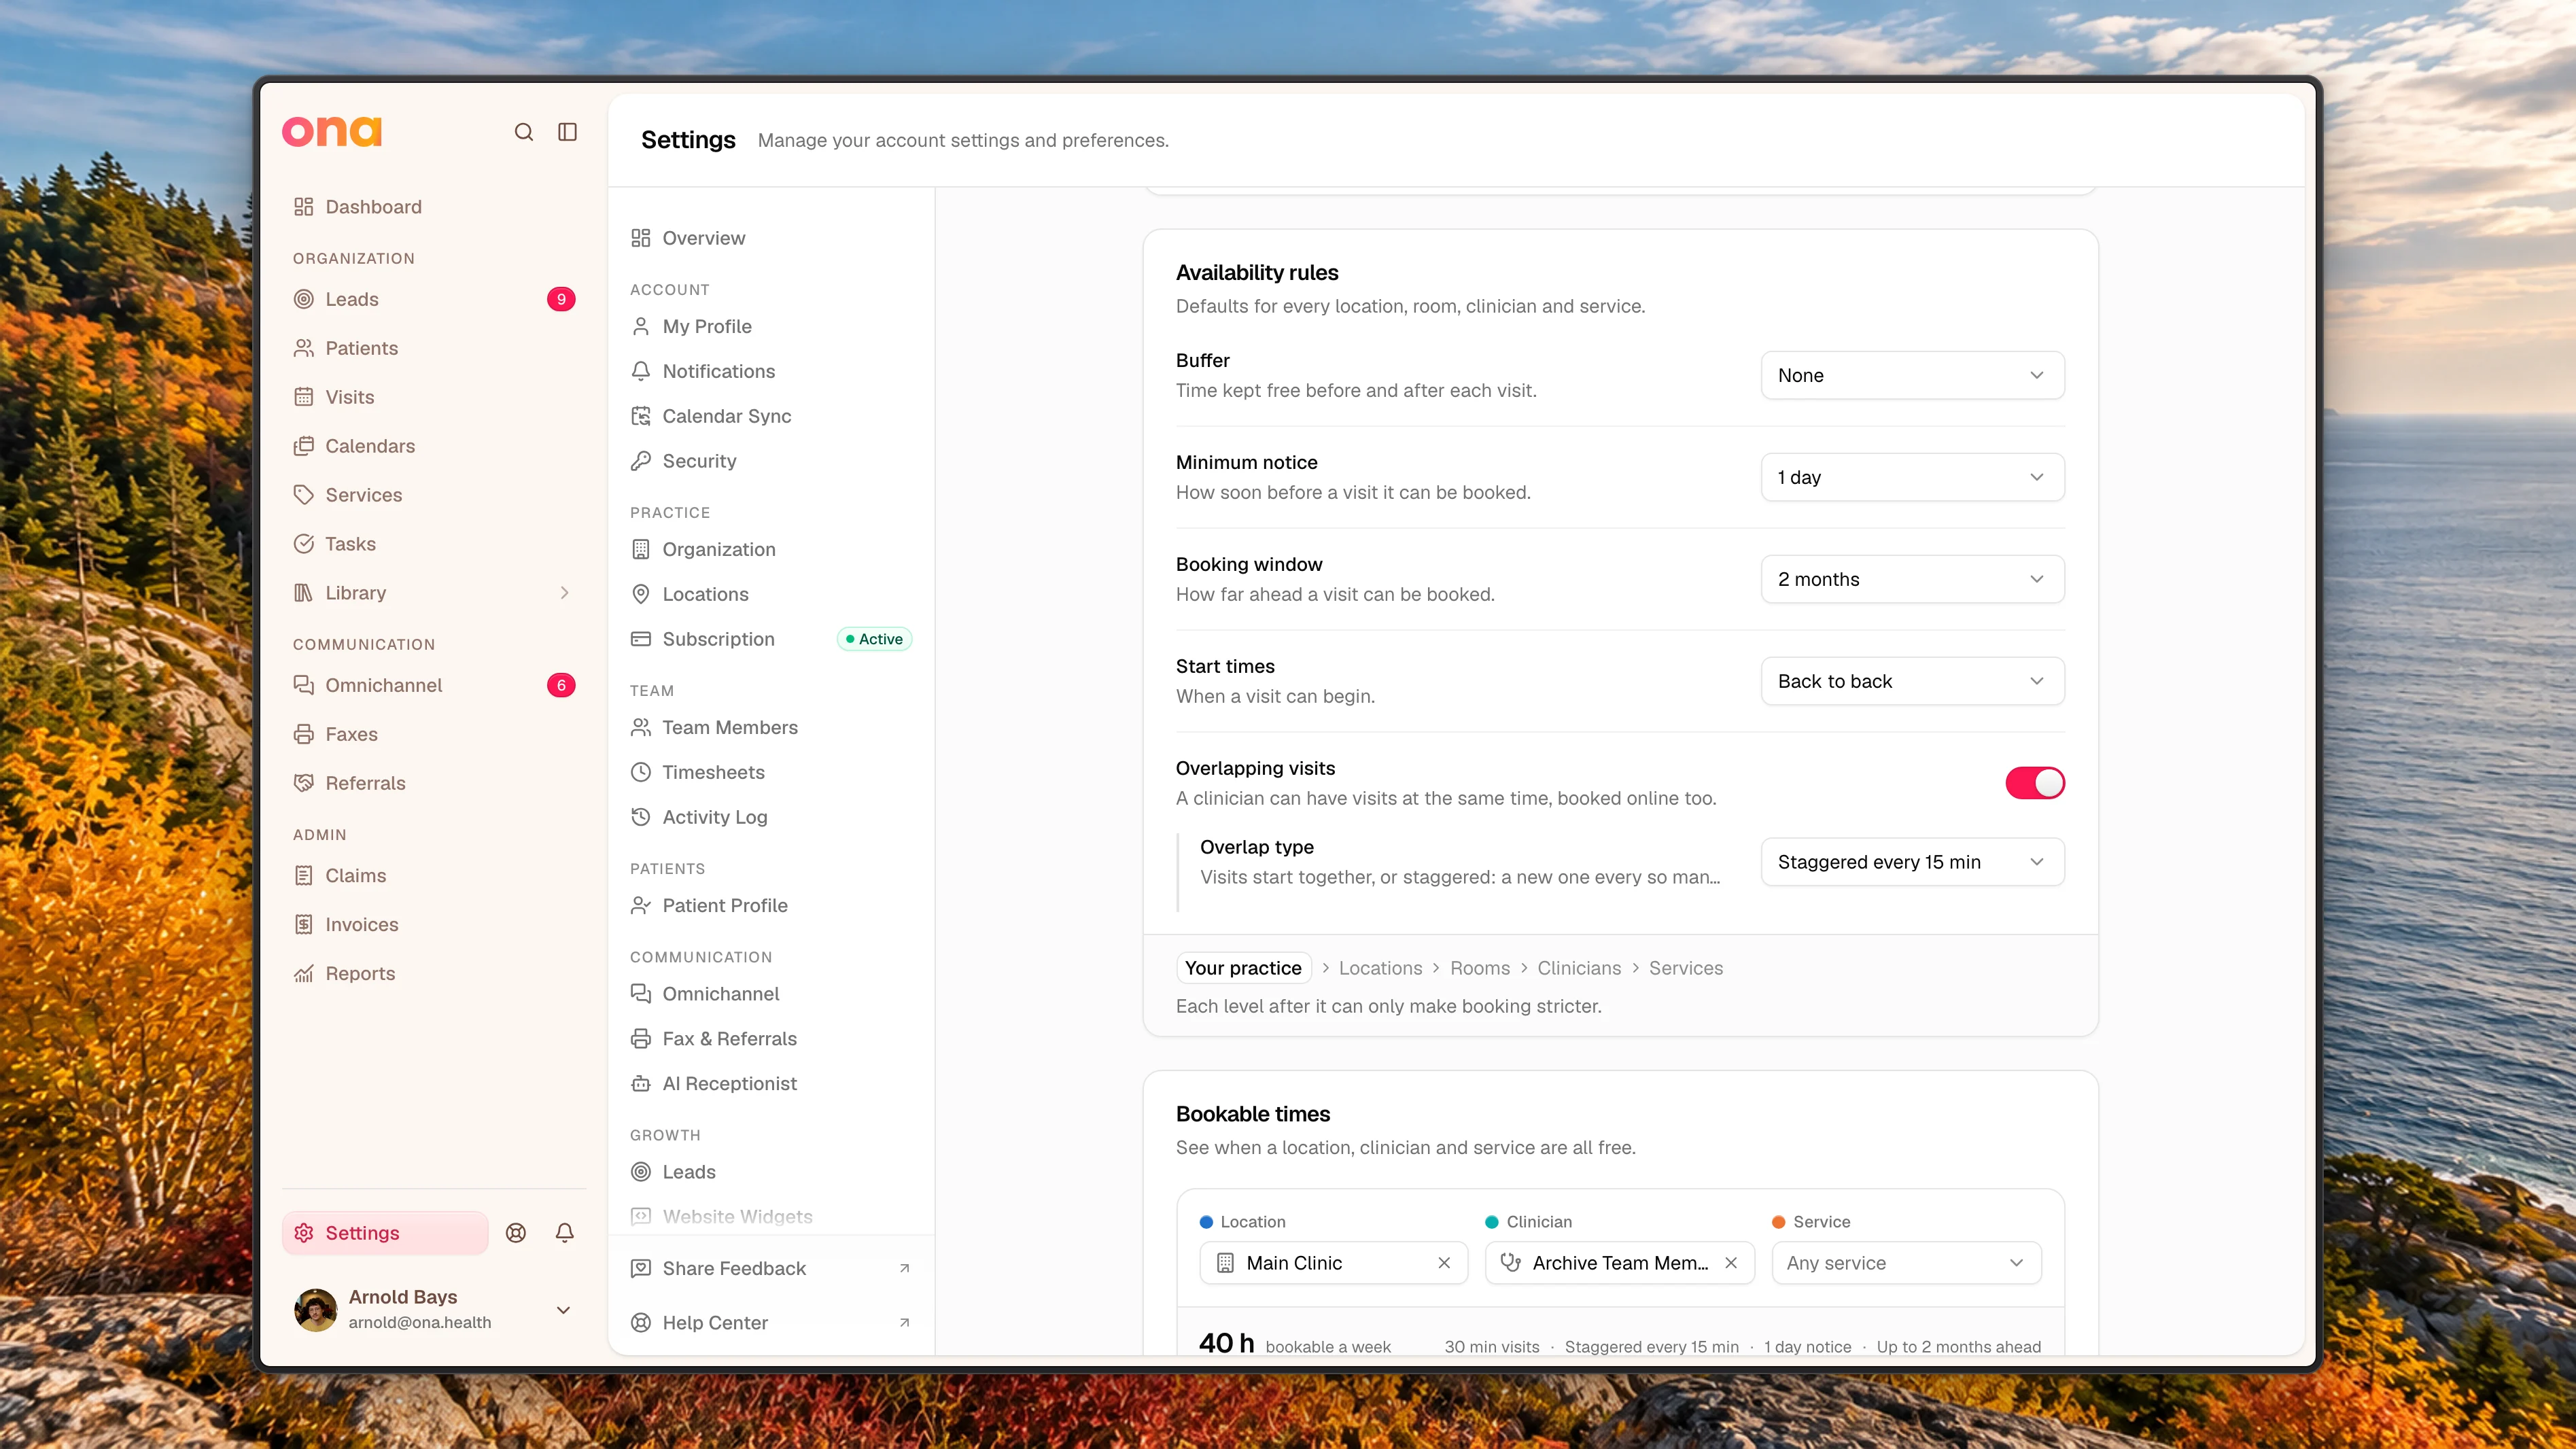Open search with the magnifier icon
This screenshot has width=2576, height=1449.
[x=523, y=132]
